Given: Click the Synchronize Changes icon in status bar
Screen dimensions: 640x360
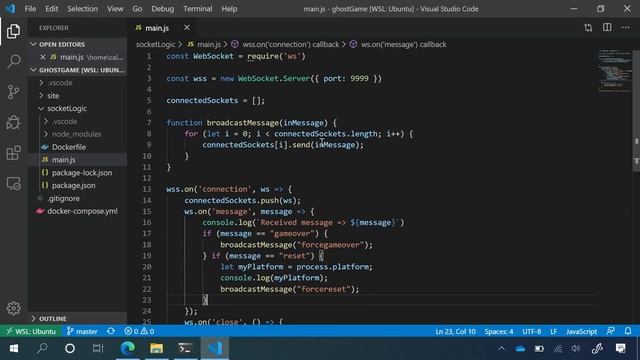Looking at the screenshot, I should (x=111, y=331).
